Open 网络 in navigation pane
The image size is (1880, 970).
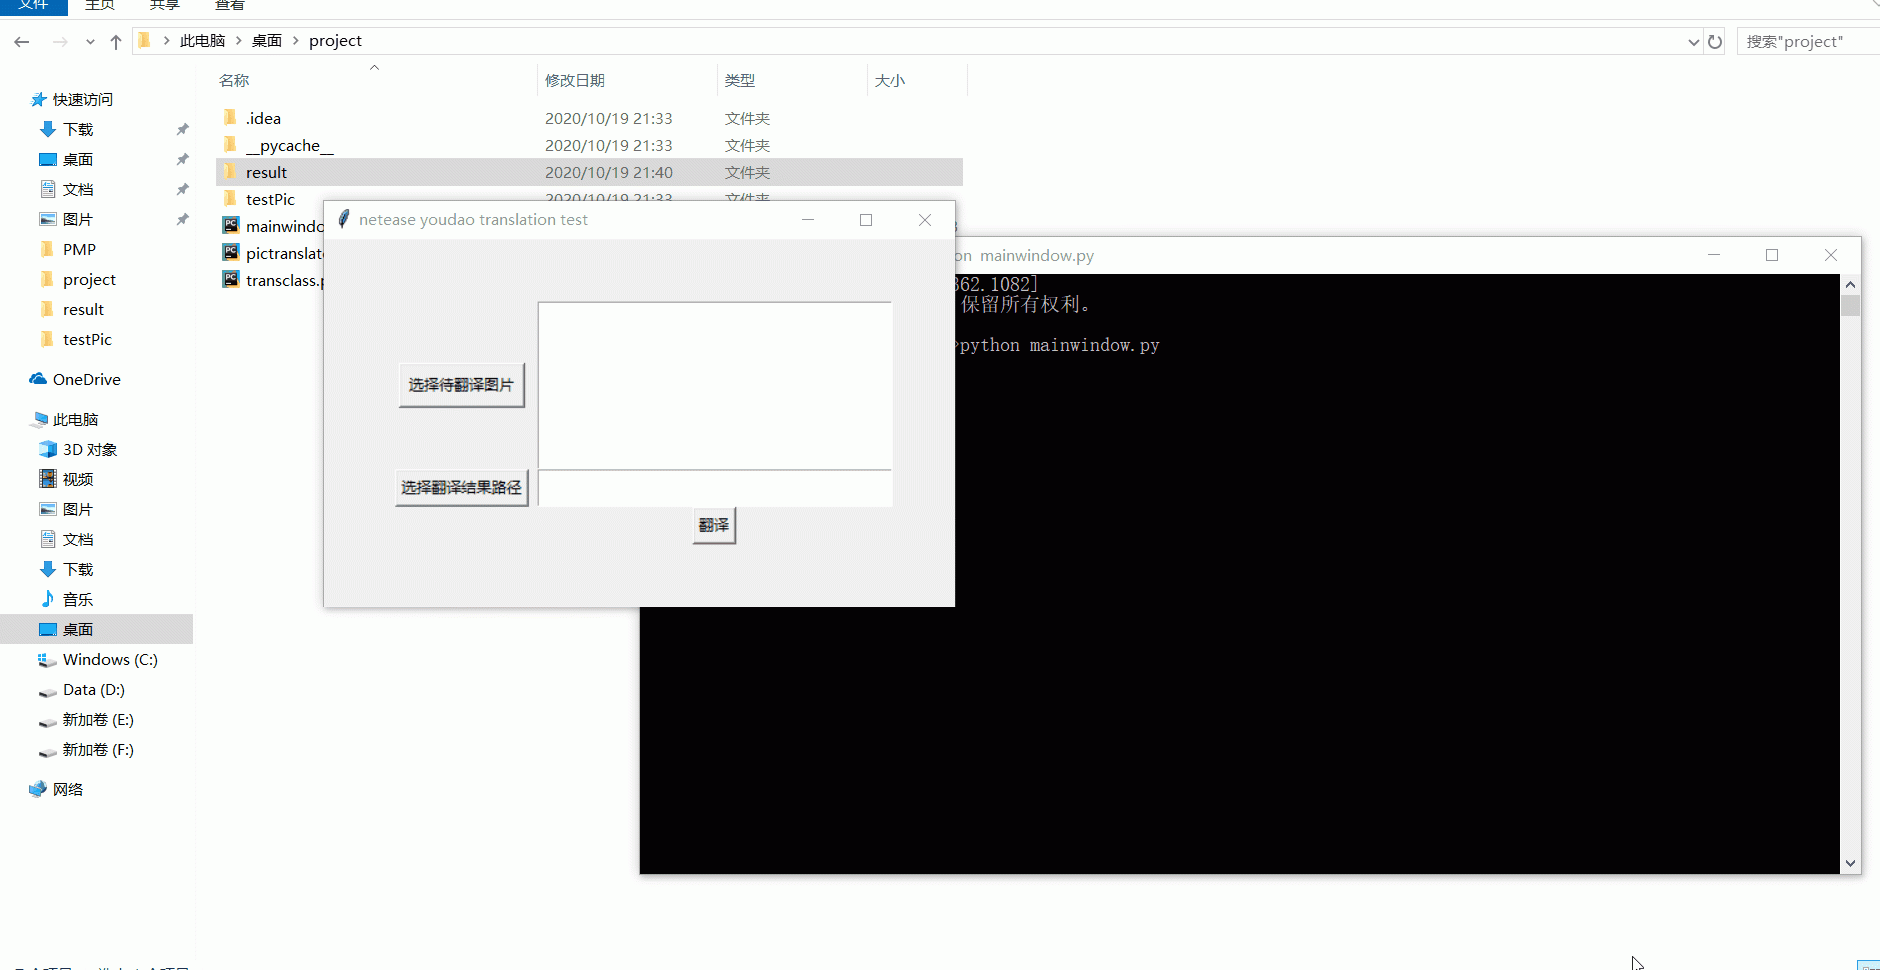pyautogui.click(x=67, y=789)
